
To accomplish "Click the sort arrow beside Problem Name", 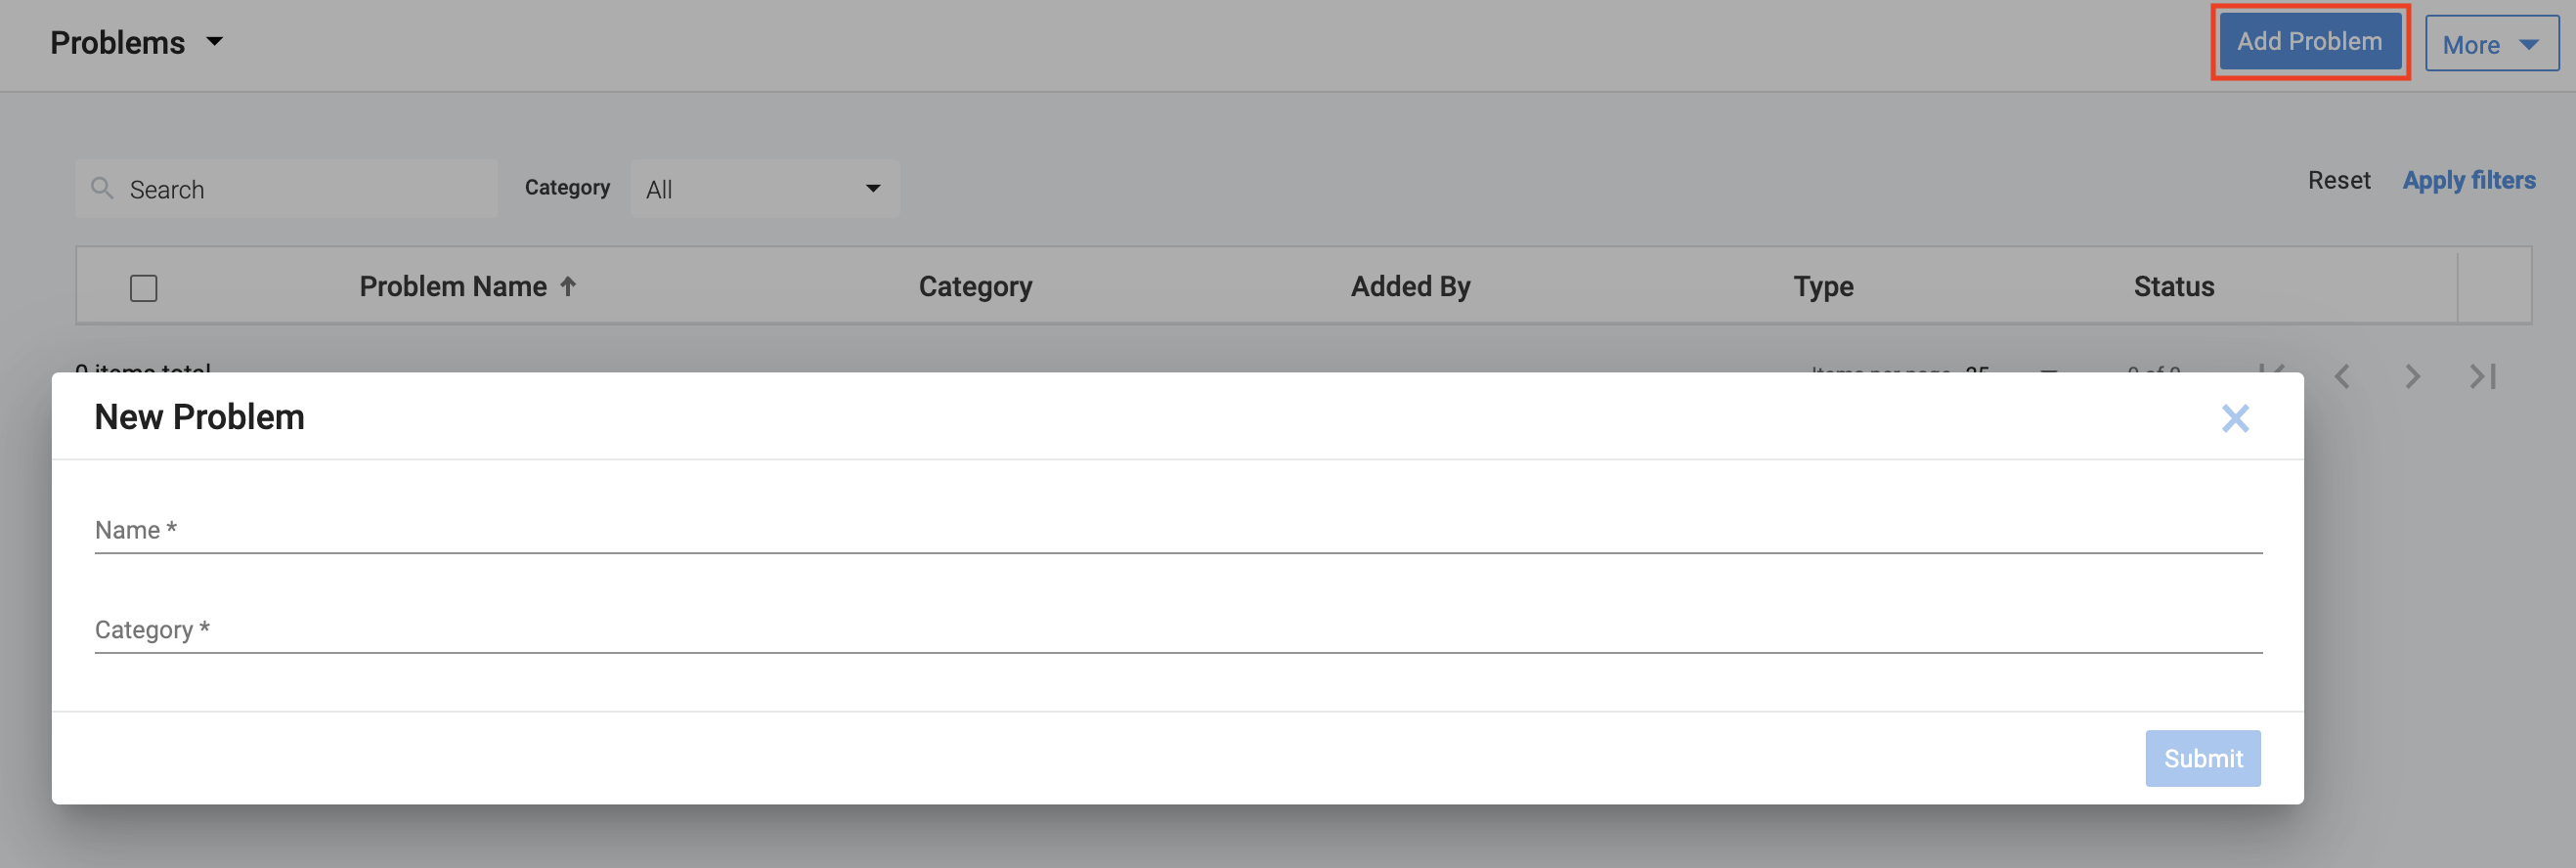I will tap(568, 287).
